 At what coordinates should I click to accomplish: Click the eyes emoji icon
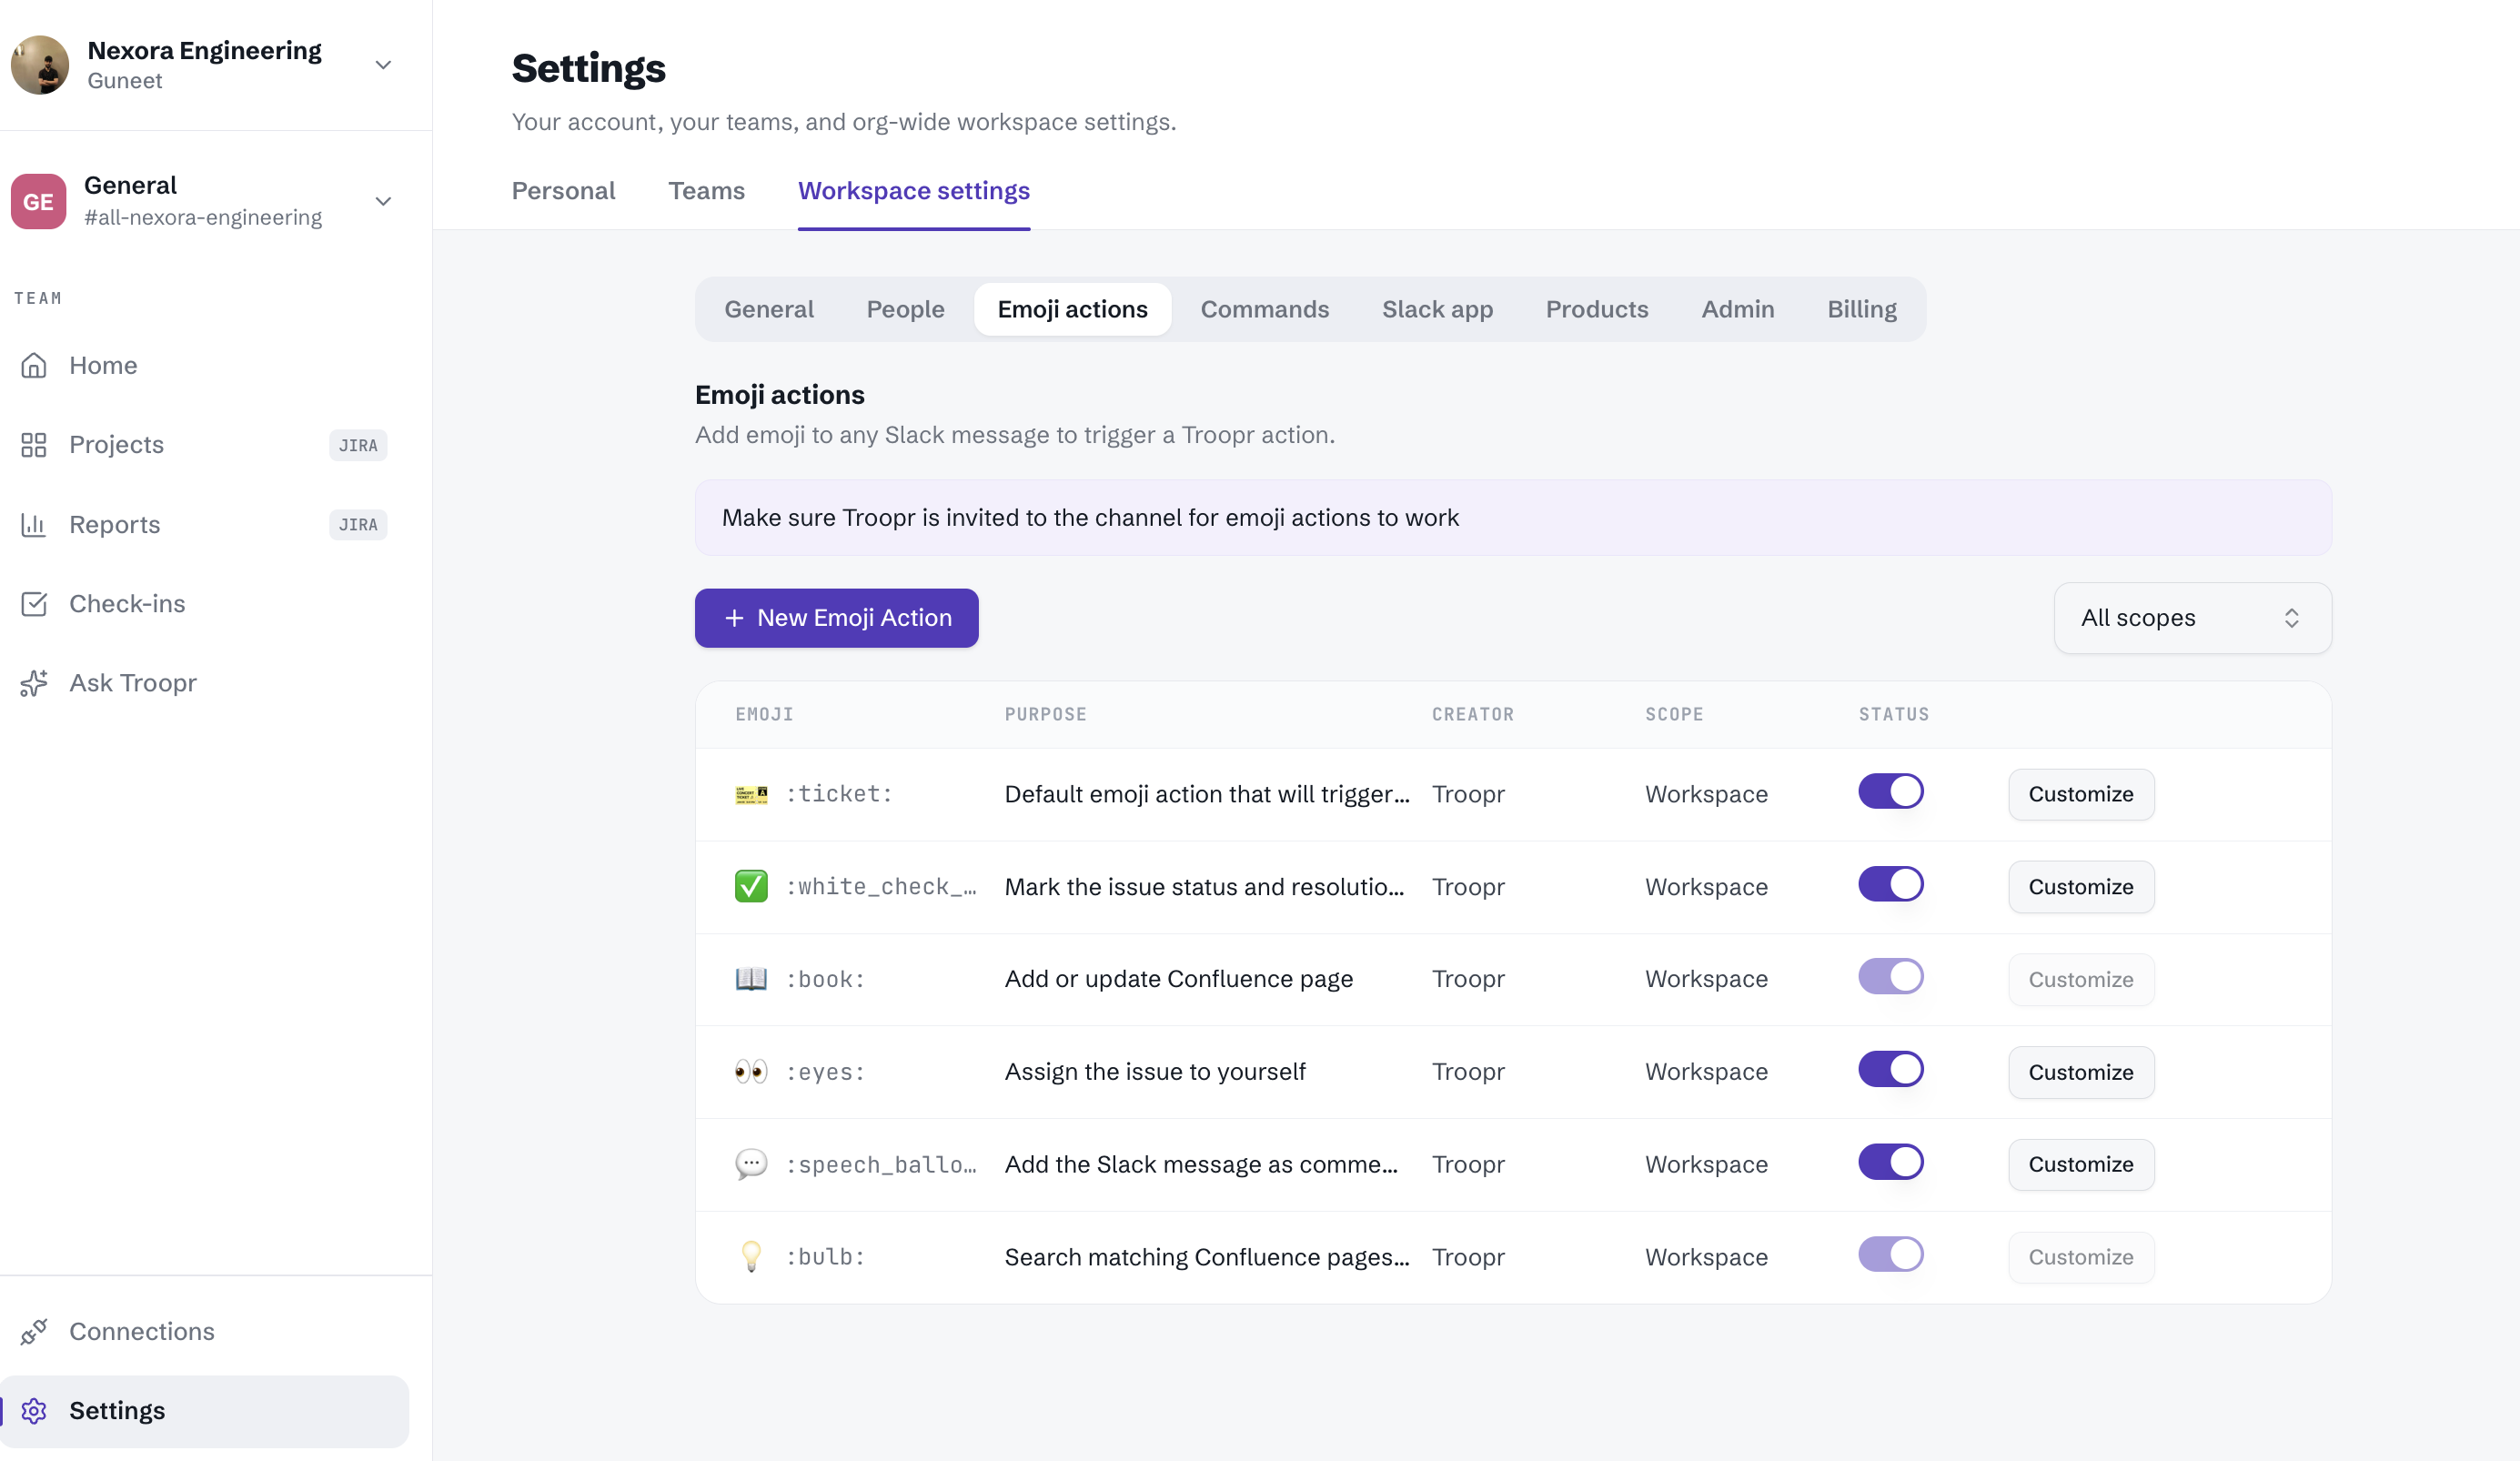point(751,1072)
